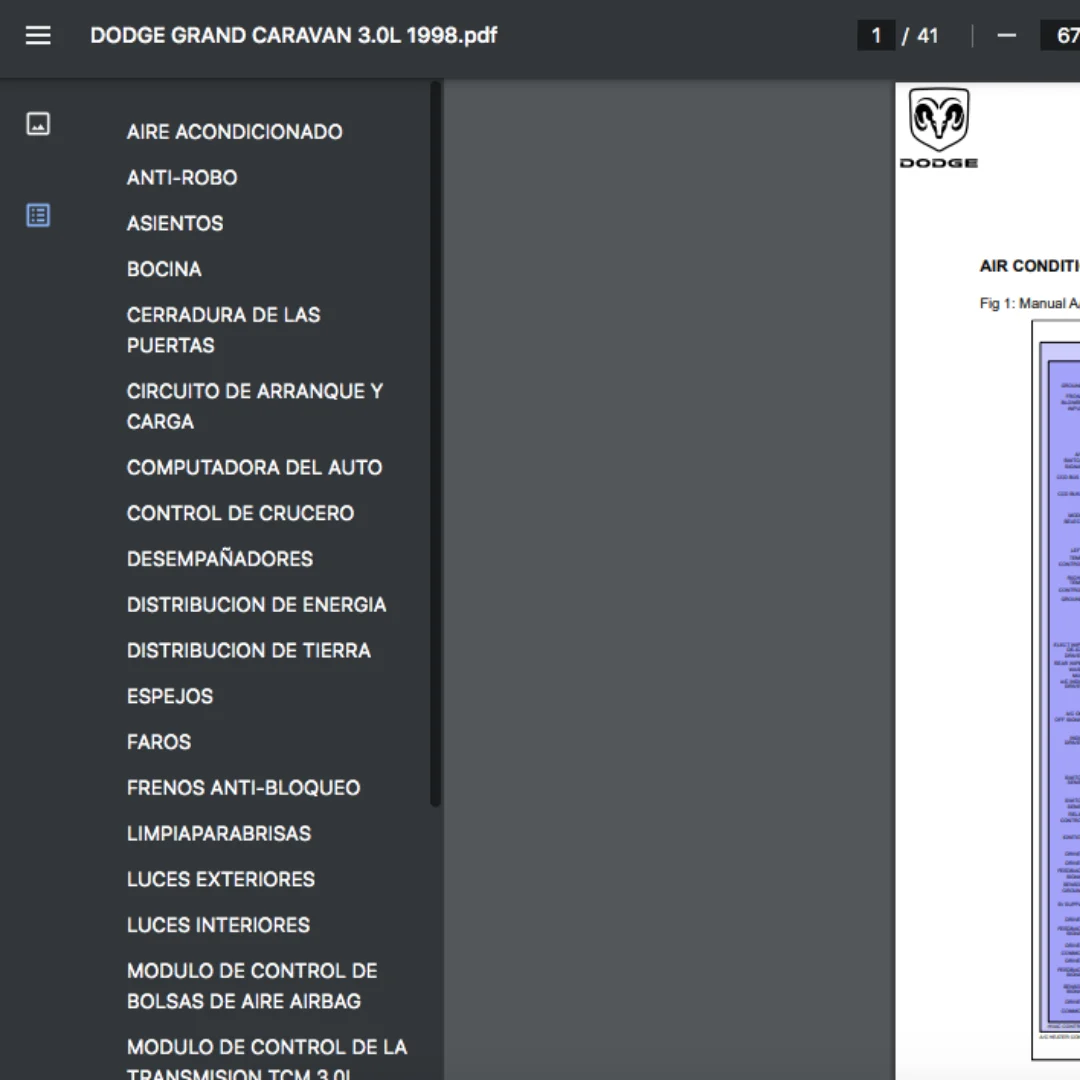Click total page count 41 text

pyautogui.click(x=928, y=35)
